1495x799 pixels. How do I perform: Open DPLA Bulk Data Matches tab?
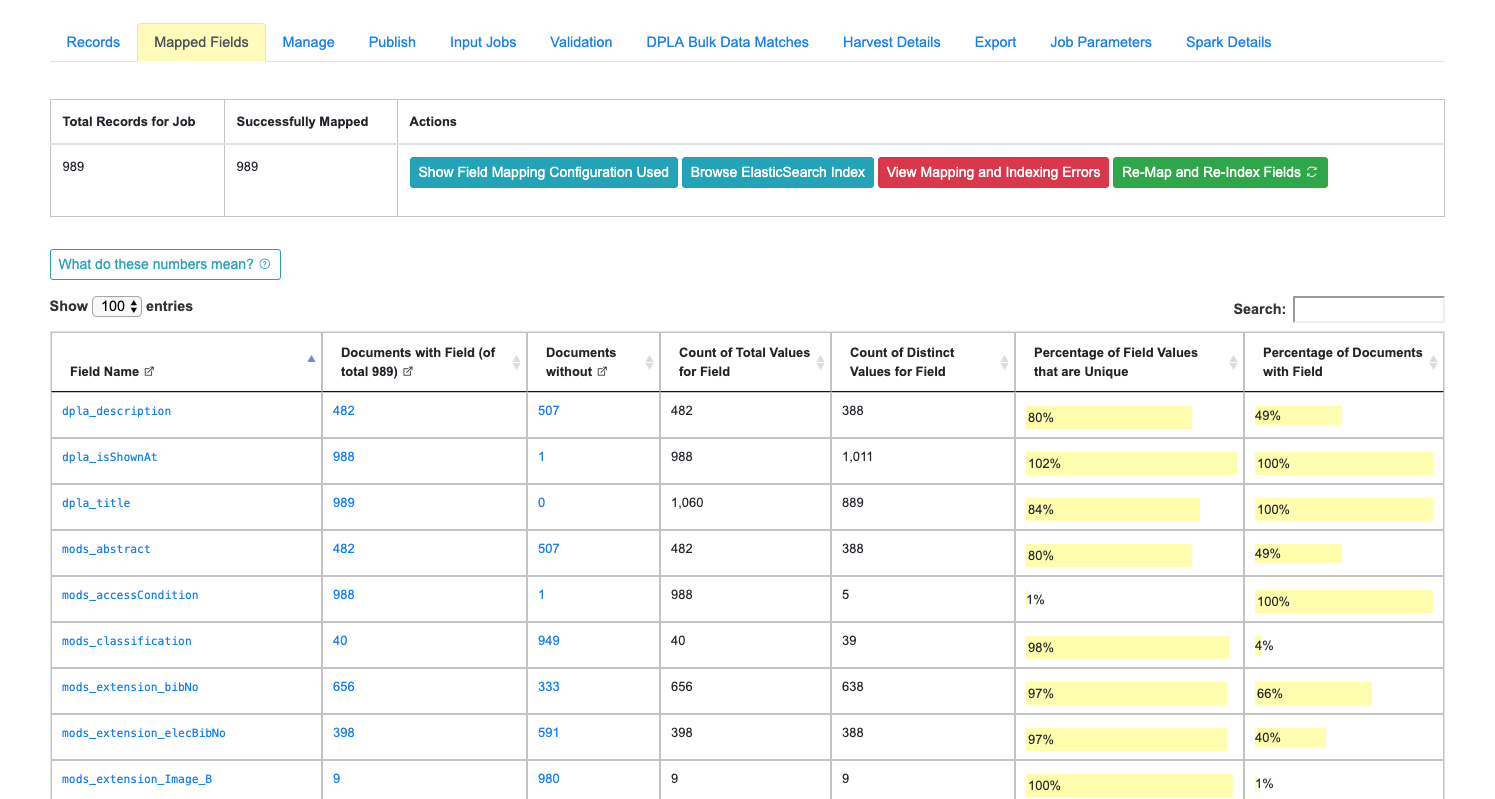tap(727, 42)
